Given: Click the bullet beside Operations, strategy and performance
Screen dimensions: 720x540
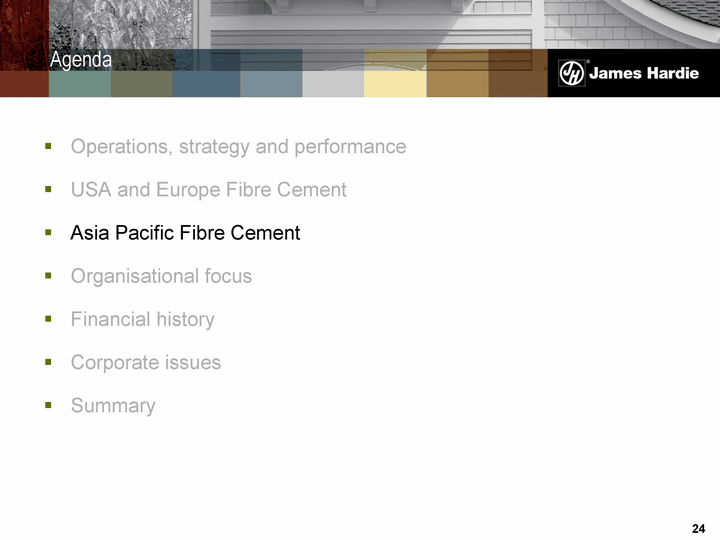Looking at the screenshot, I should click(48, 147).
